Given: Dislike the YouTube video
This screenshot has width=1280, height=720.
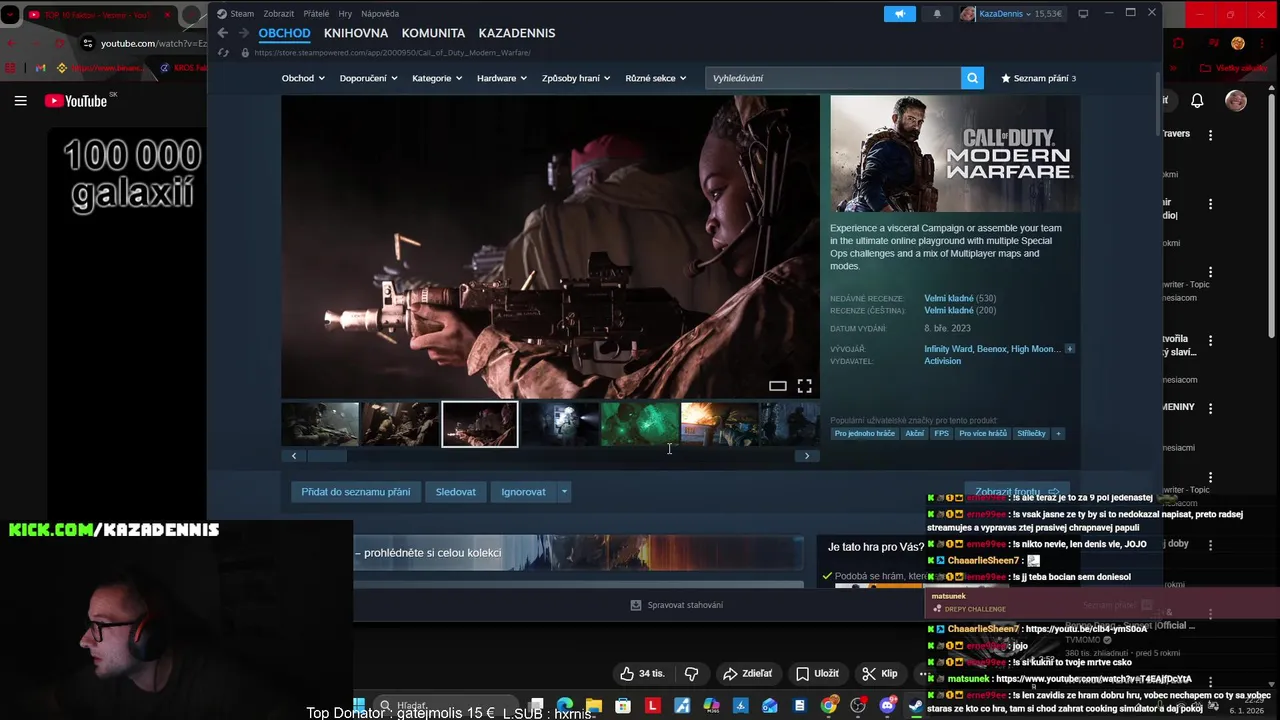Looking at the screenshot, I should 691,674.
